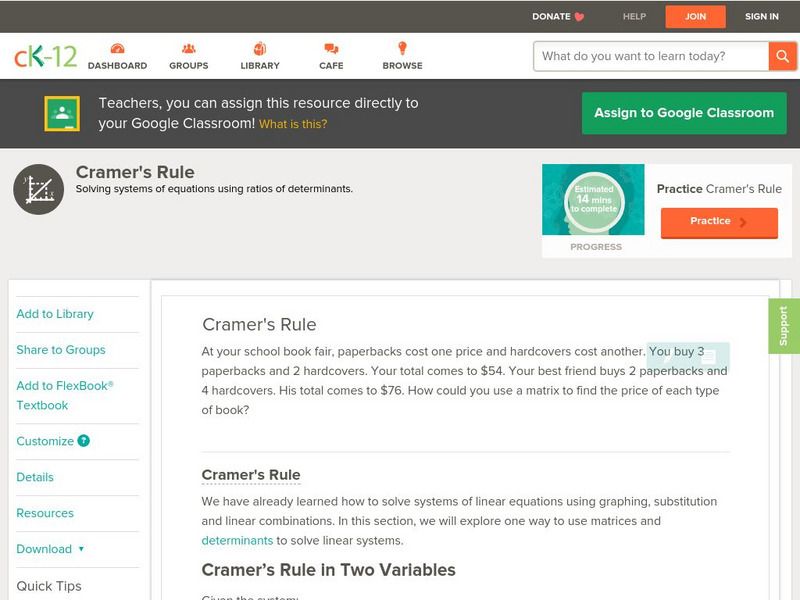Open the Resources sidebar link
The image size is (800, 600).
pyautogui.click(x=45, y=513)
